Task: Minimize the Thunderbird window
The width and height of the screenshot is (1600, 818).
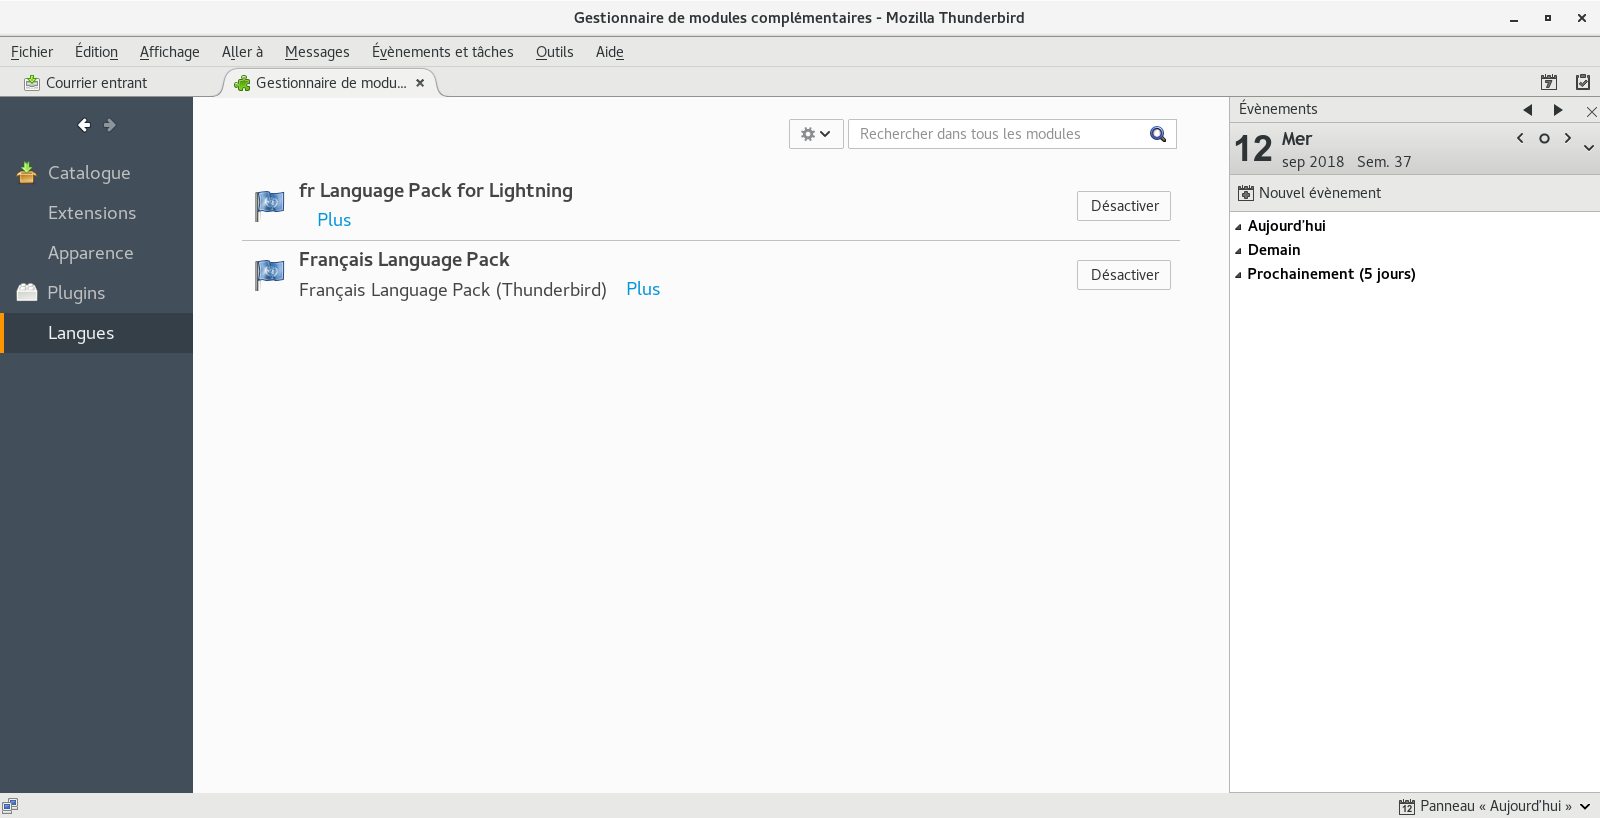Action: 1514,18
